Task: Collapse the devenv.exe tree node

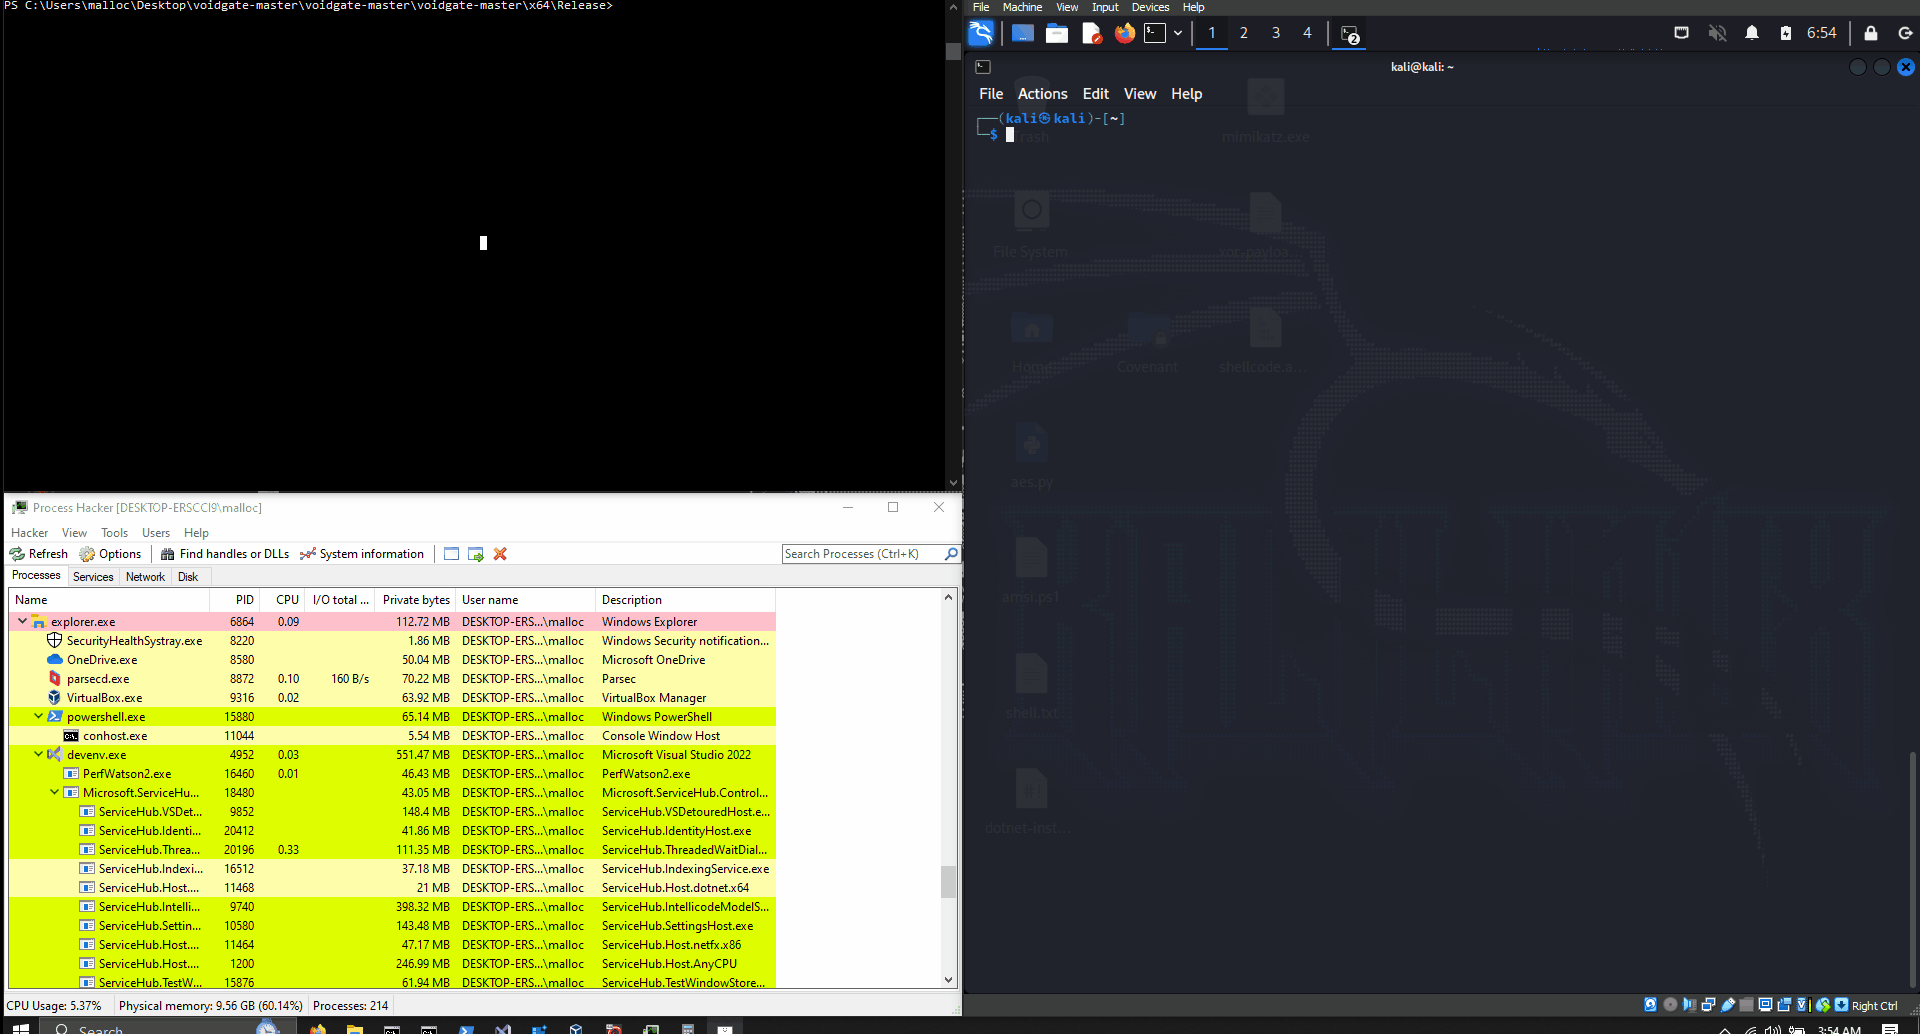Action: pos(38,754)
